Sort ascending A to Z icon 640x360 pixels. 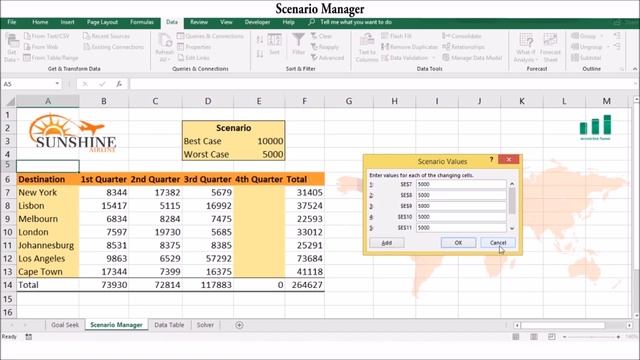coord(260,40)
